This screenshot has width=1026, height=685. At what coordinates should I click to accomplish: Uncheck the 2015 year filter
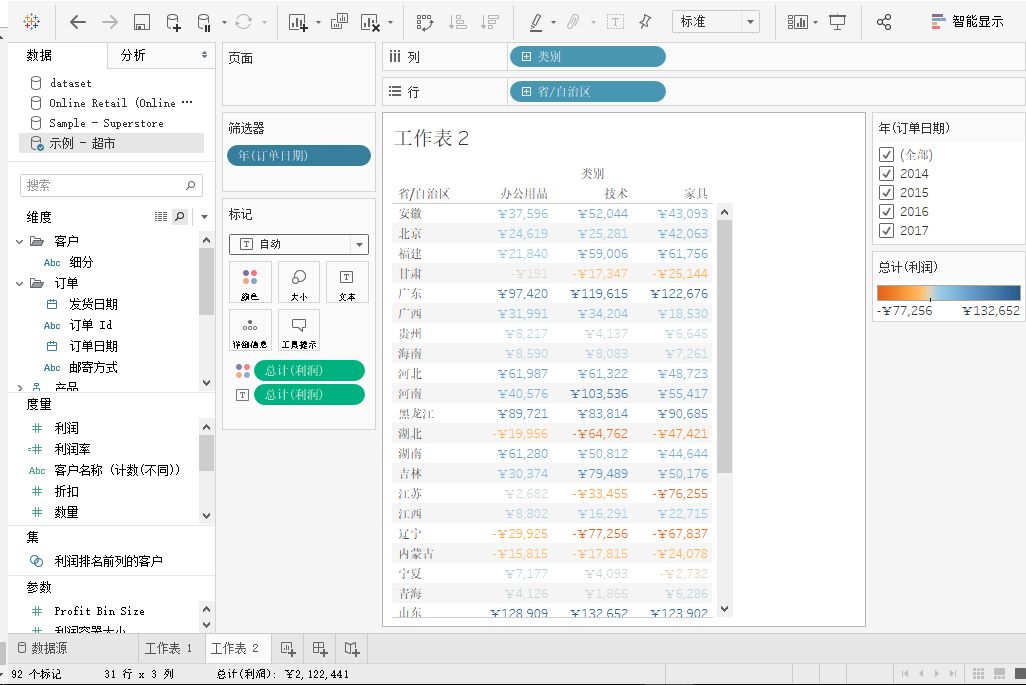tap(887, 192)
